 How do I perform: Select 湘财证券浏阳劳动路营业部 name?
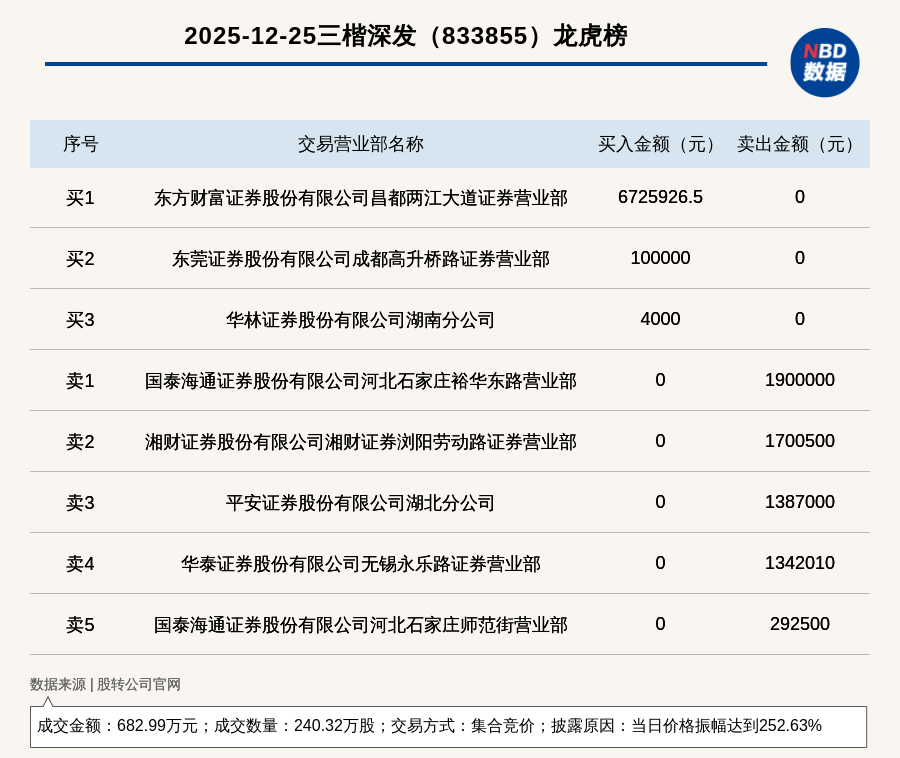[360, 442]
